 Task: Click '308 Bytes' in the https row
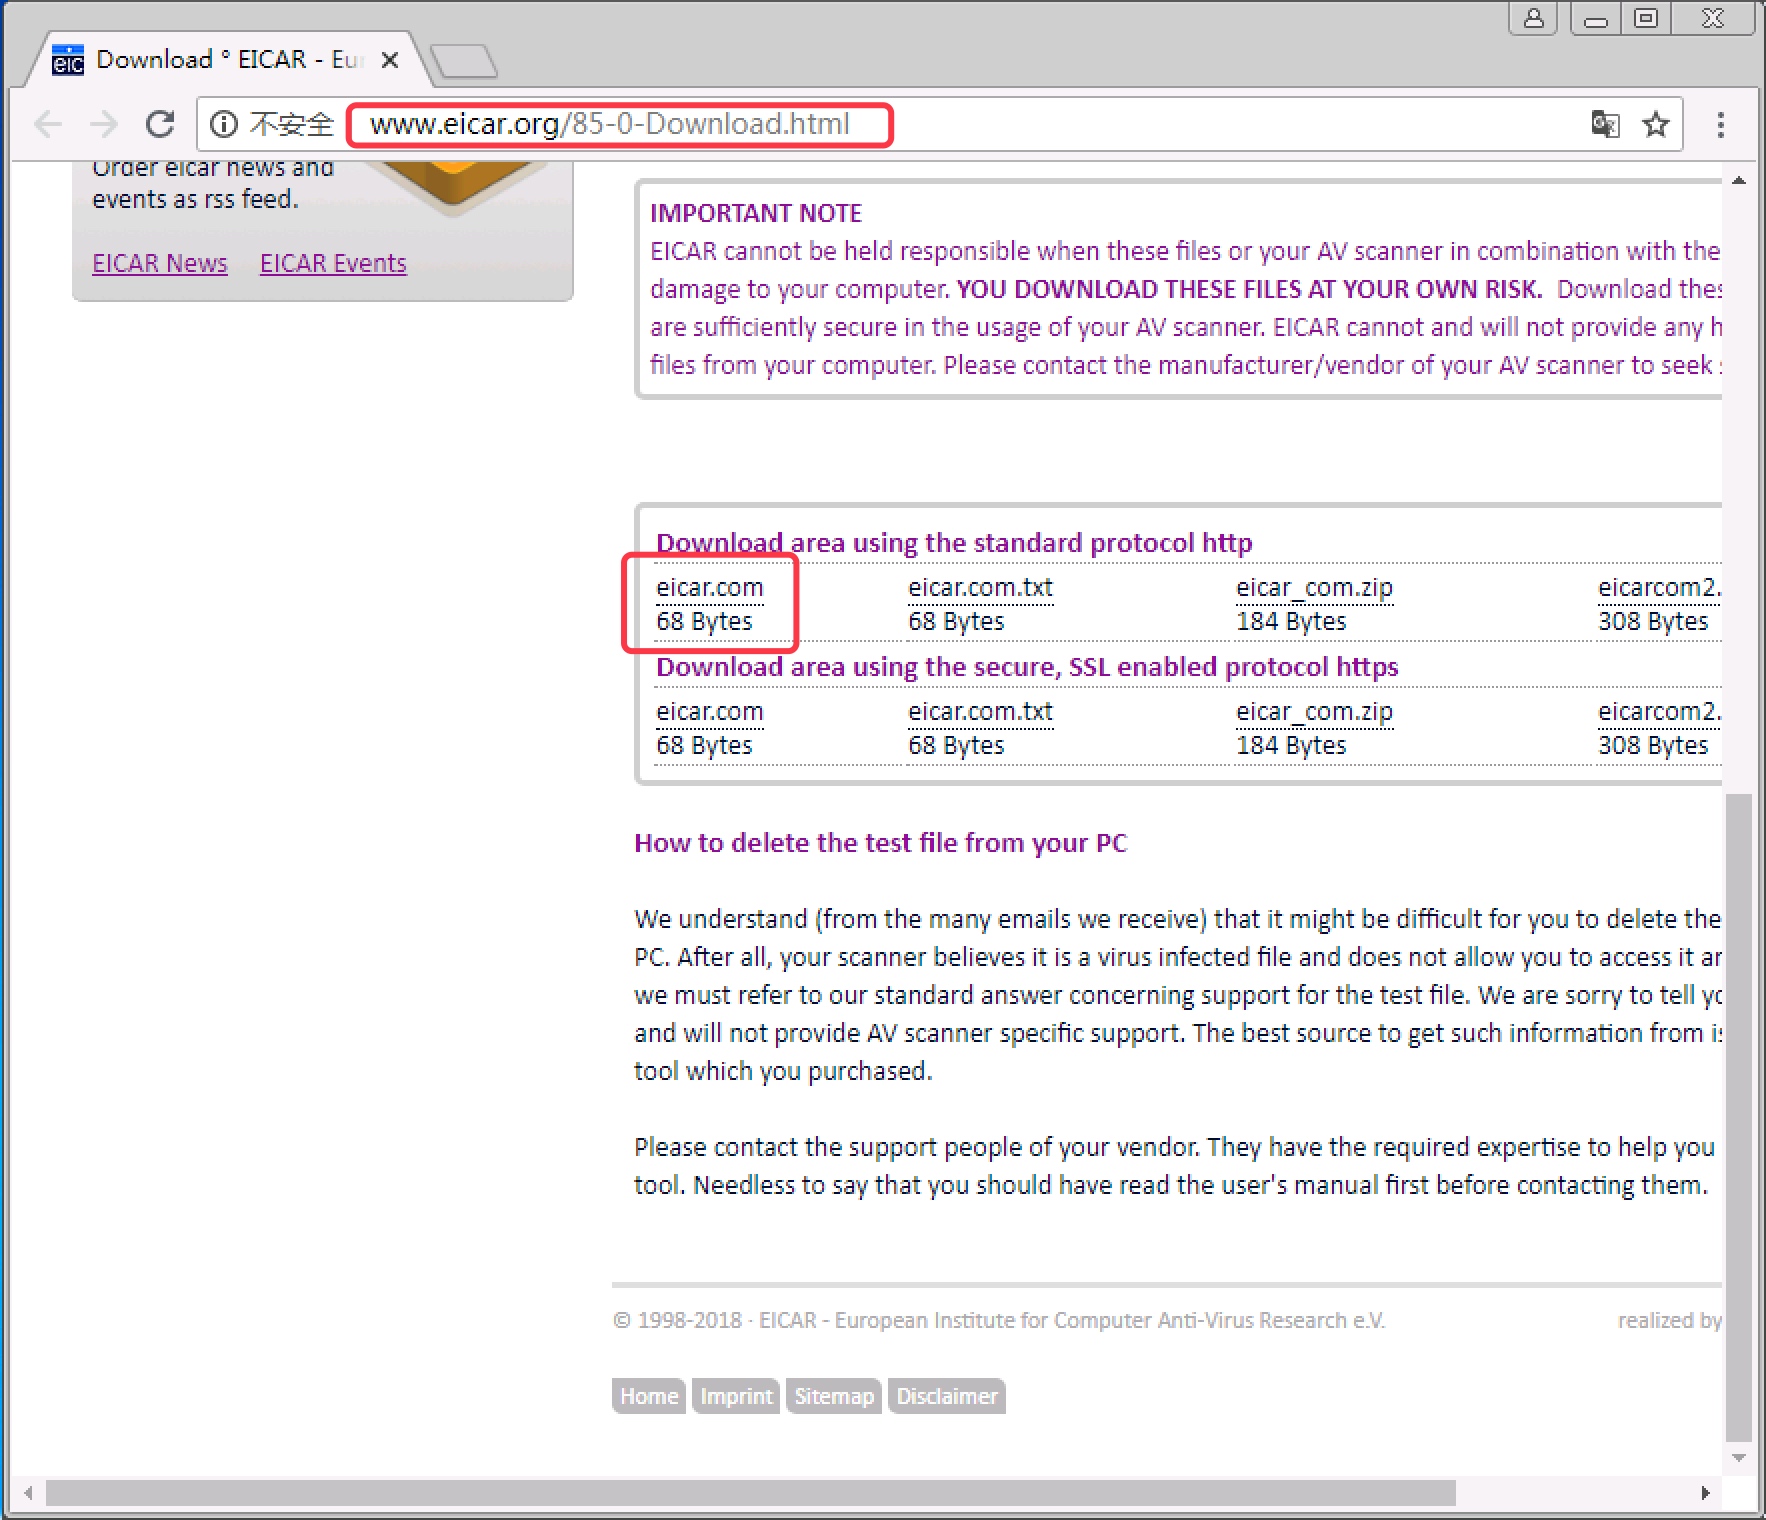pos(1653,746)
